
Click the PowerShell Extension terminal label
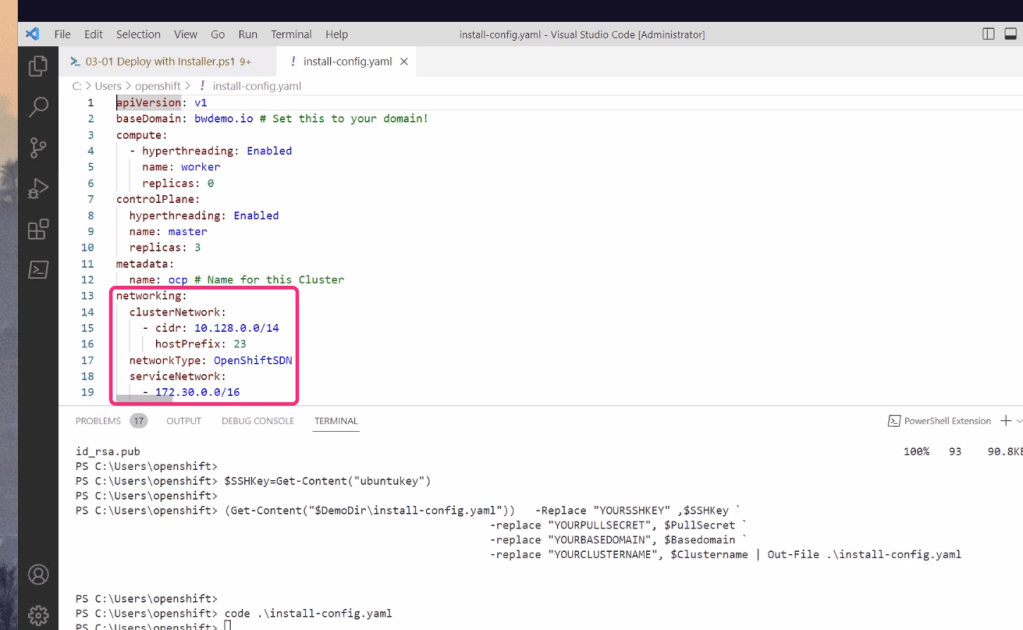point(947,421)
